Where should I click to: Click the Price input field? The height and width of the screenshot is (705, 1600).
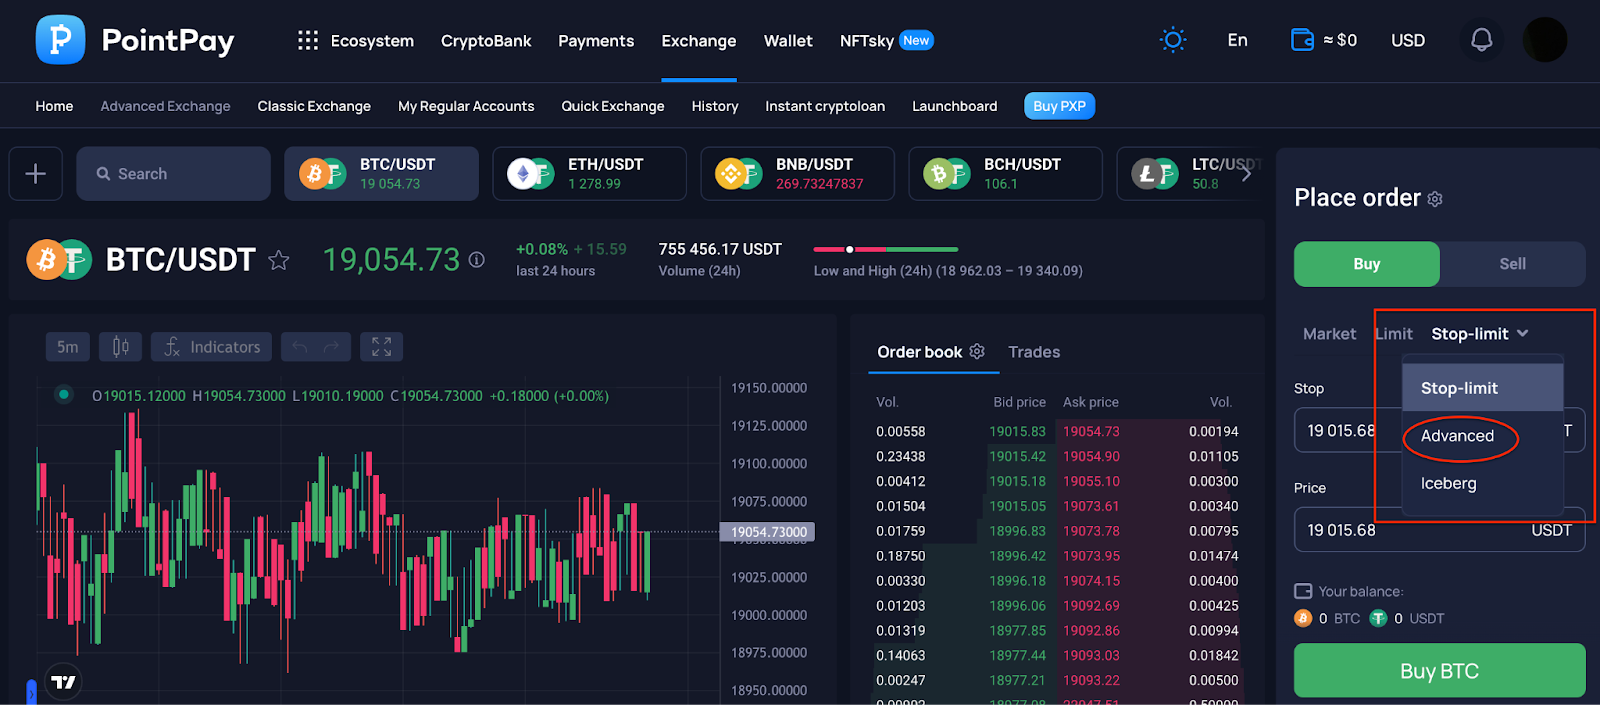tap(1439, 530)
